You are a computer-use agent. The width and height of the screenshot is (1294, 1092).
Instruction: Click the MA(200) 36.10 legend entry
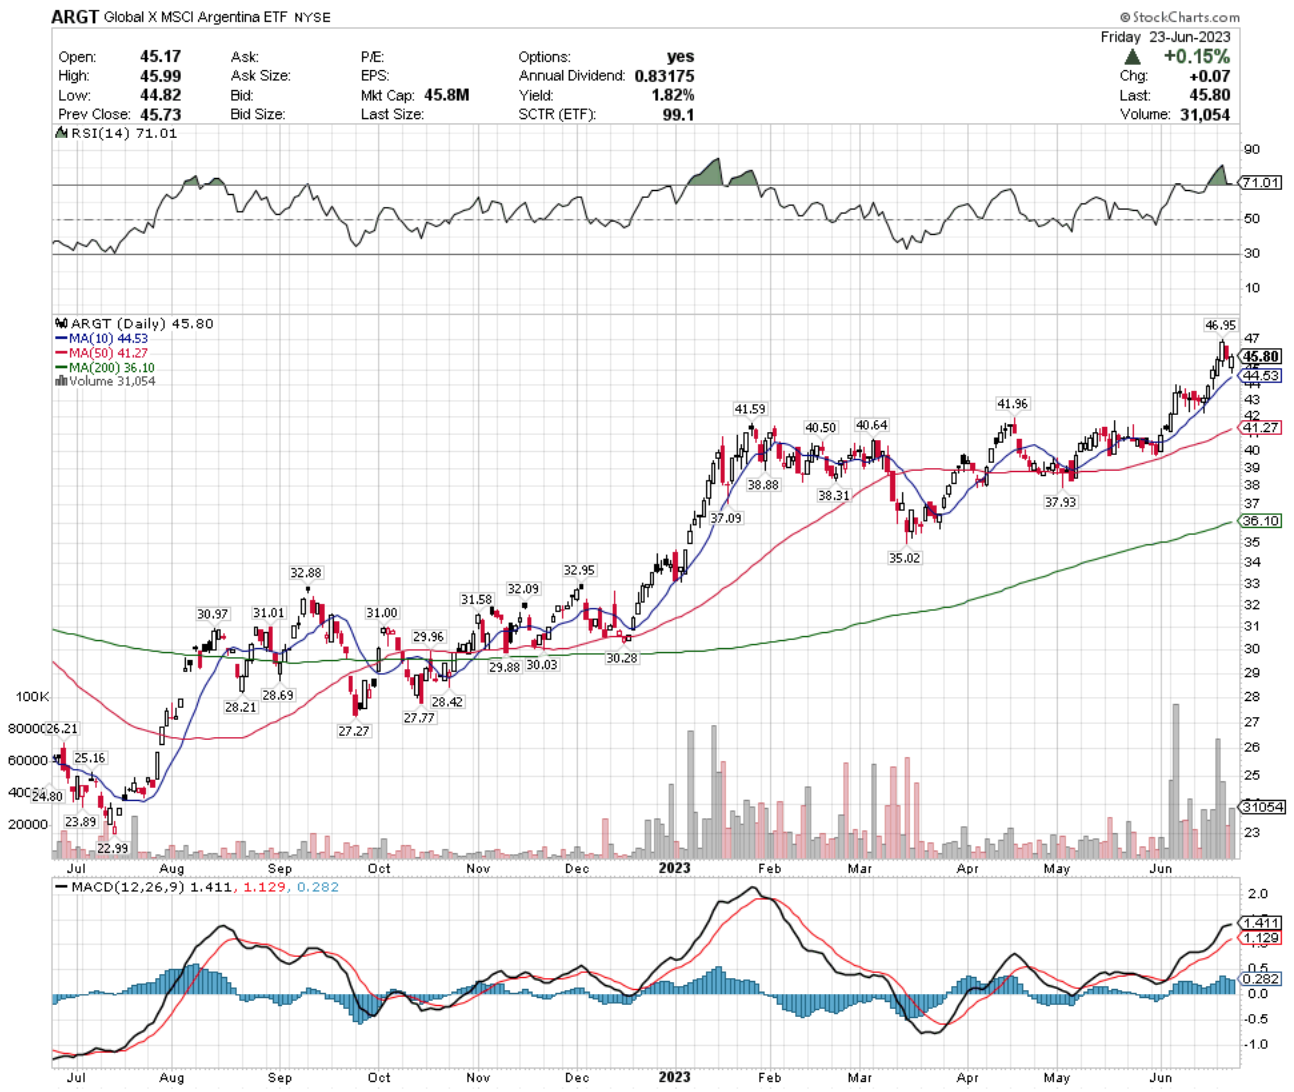click(105, 367)
